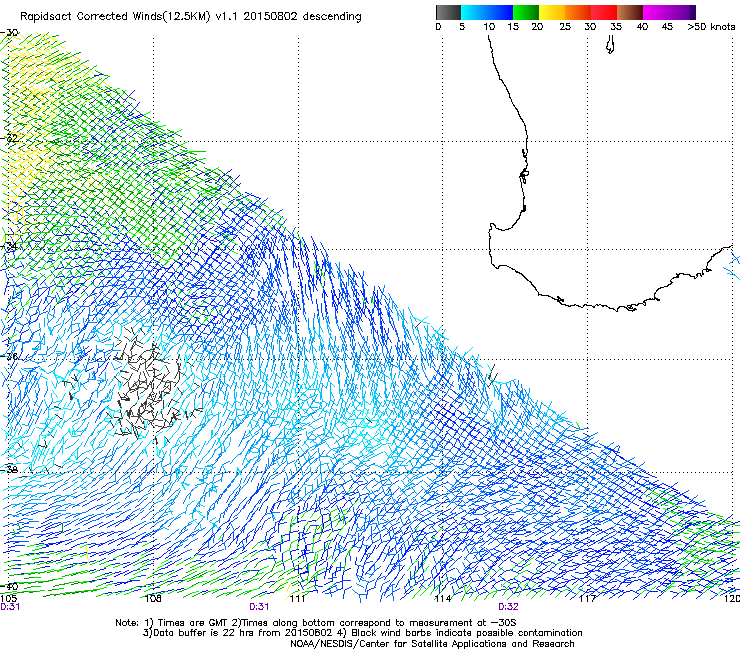Click the "D:32" purple time label

tap(508, 607)
